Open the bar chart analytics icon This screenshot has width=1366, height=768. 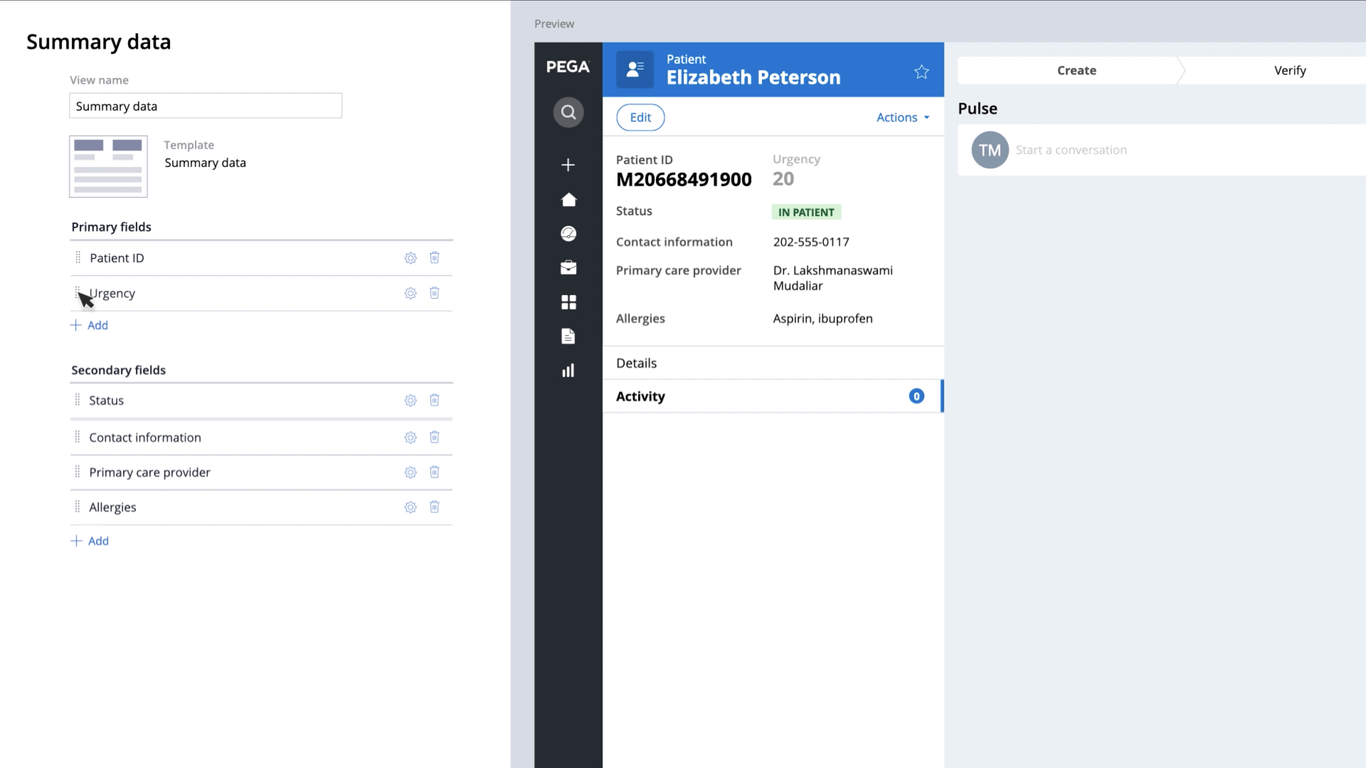click(568, 370)
